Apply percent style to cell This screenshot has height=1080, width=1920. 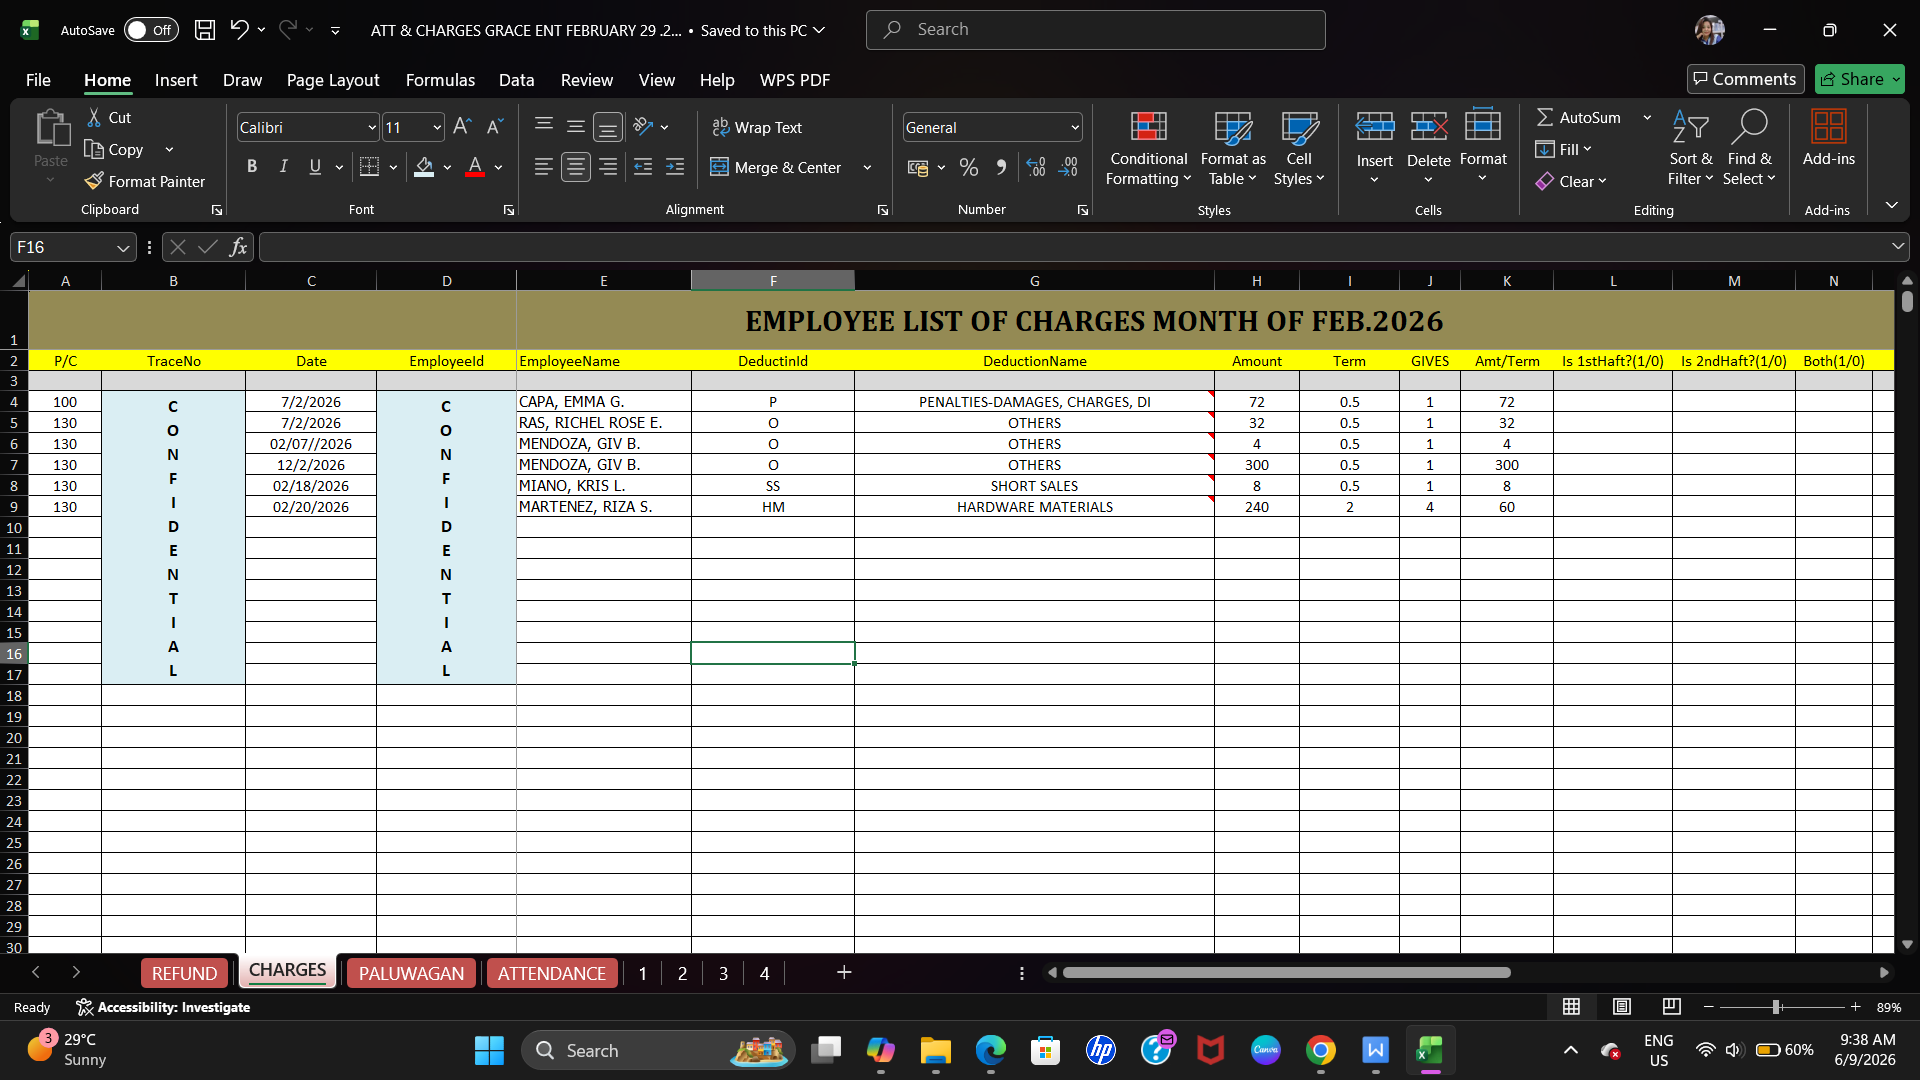[x=969, y=167]
